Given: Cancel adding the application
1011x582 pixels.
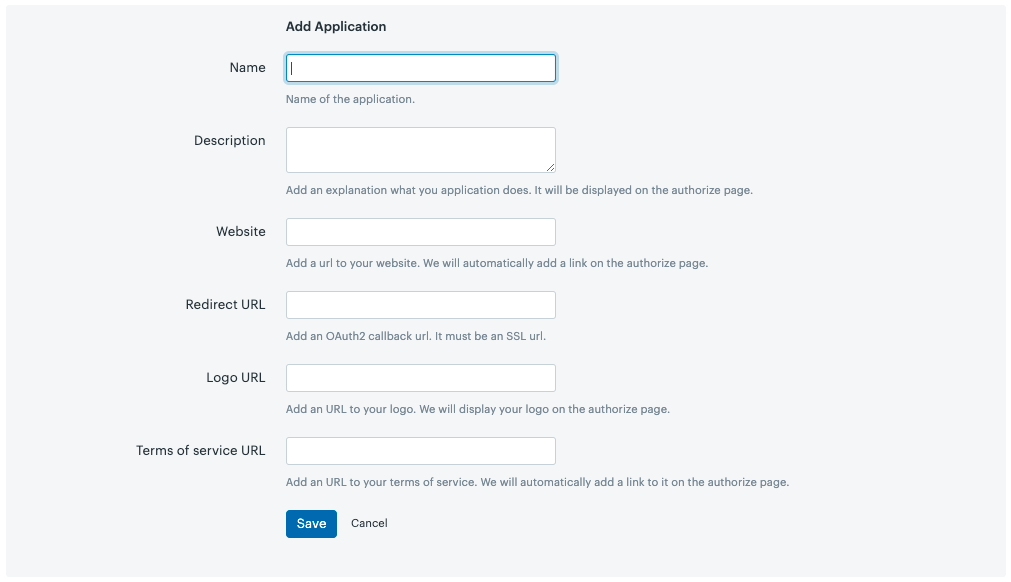Looking at the screenshot, I should click(x=369, y=524).
